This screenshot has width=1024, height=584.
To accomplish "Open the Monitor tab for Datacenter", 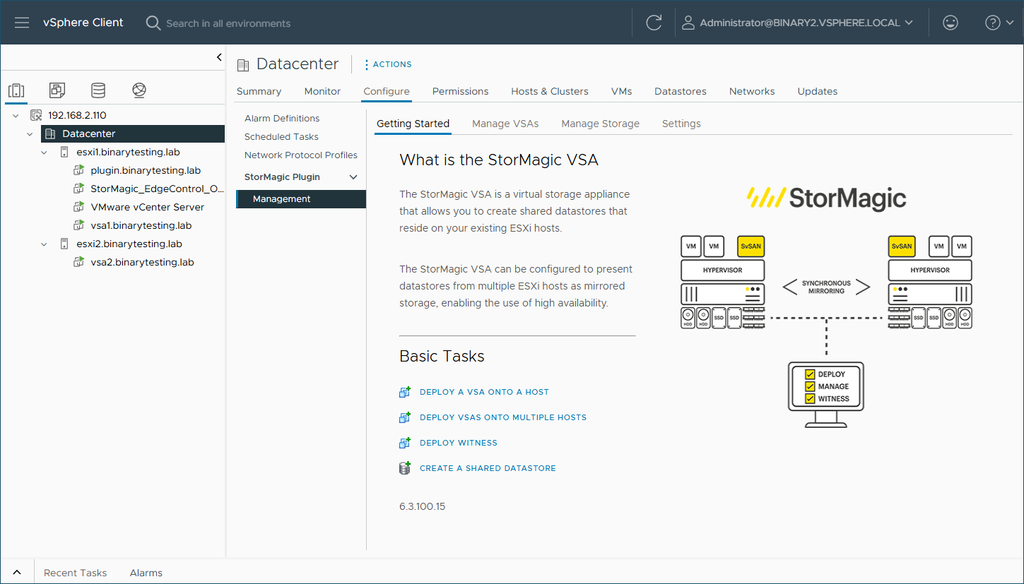I will click(x=322, y=90).
